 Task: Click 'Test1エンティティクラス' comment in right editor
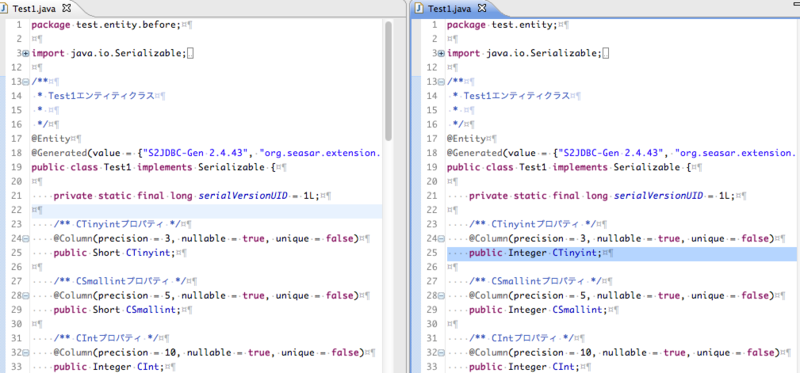[x=516, y=95]
